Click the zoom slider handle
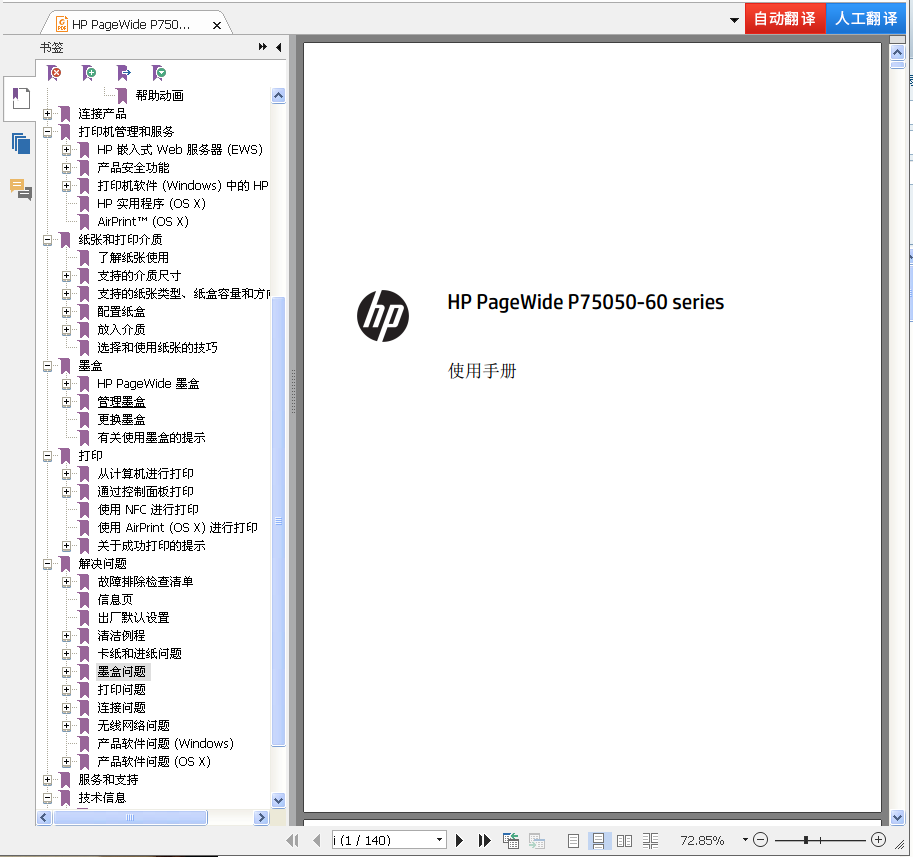Screen dimensions: 913x857 [x=805, y=840]
